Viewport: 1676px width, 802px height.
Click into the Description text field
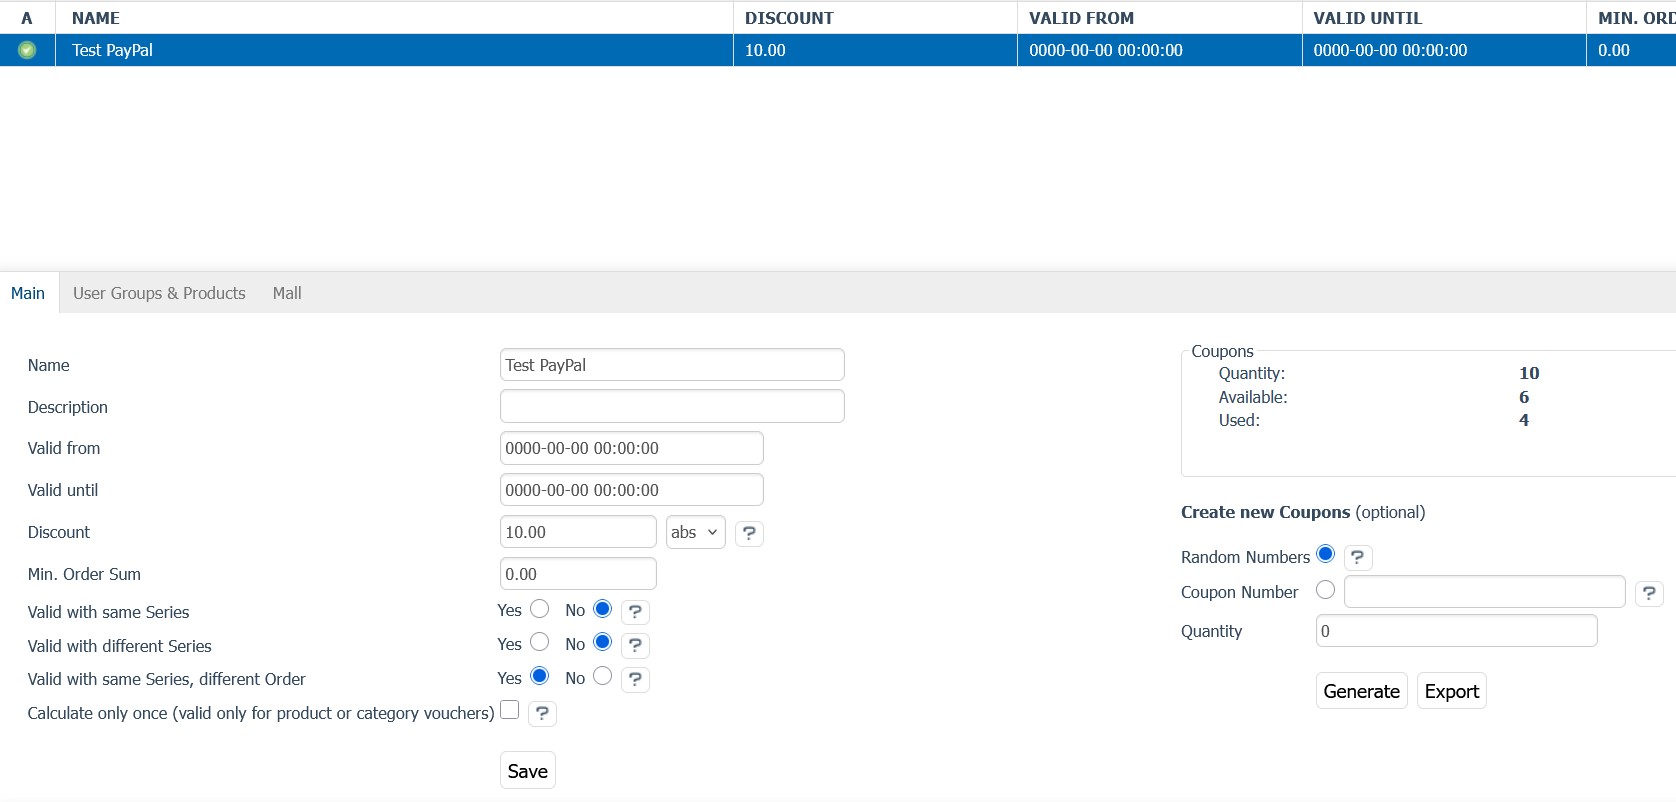point(672,406)
